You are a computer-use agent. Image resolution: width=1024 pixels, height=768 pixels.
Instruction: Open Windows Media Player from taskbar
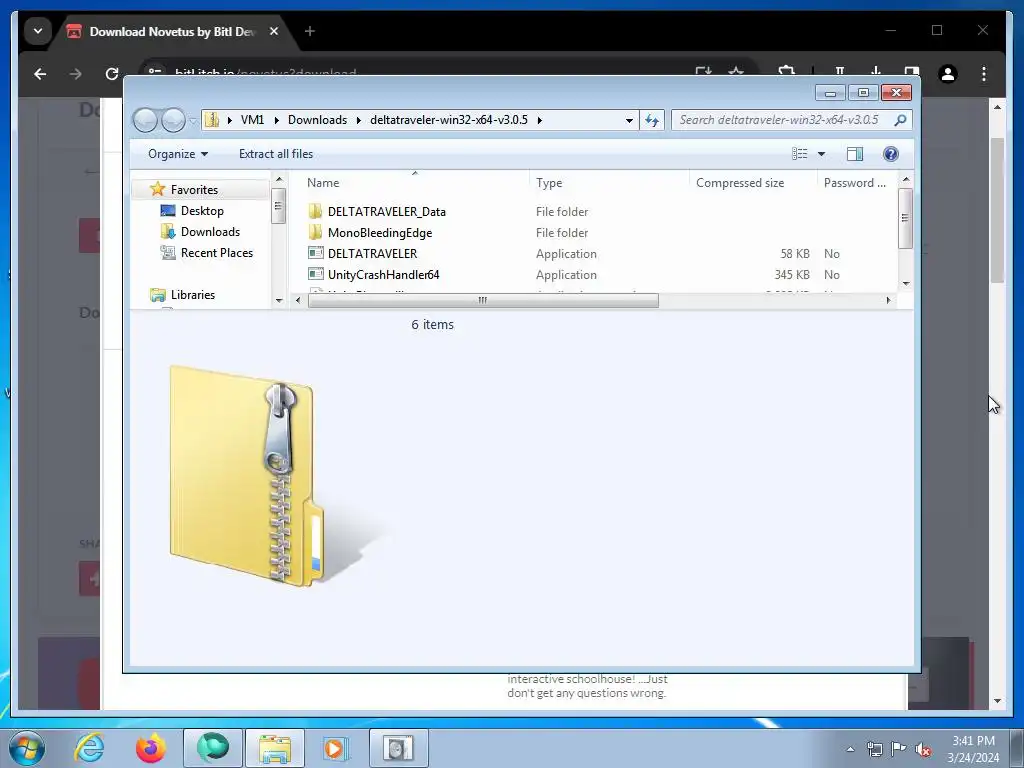click(x=337, y=748)
